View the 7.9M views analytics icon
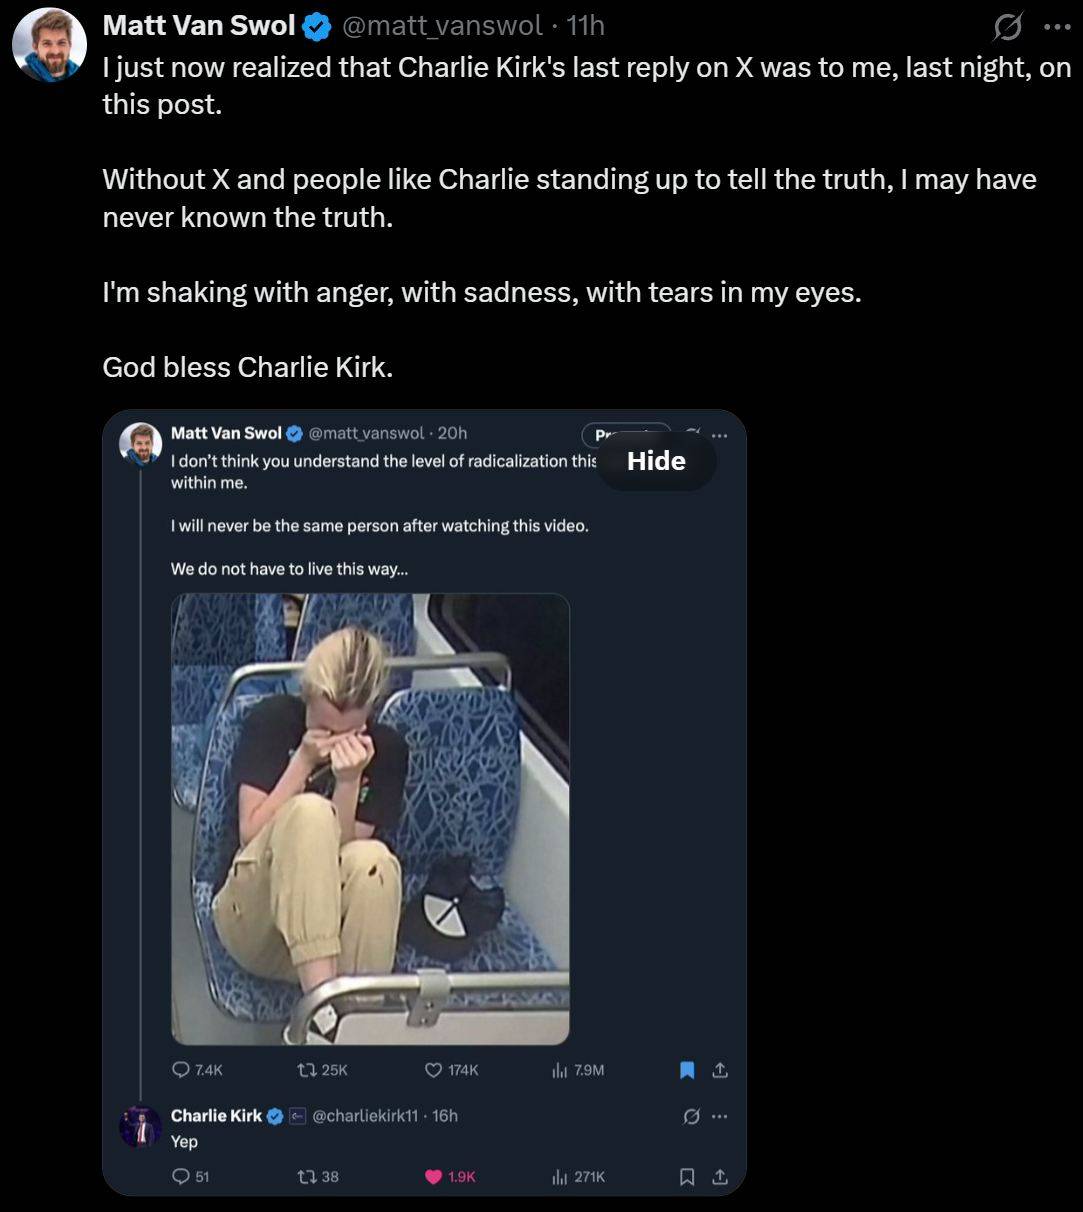This screenshot has width=1083, height=1212. (560, 1070)
